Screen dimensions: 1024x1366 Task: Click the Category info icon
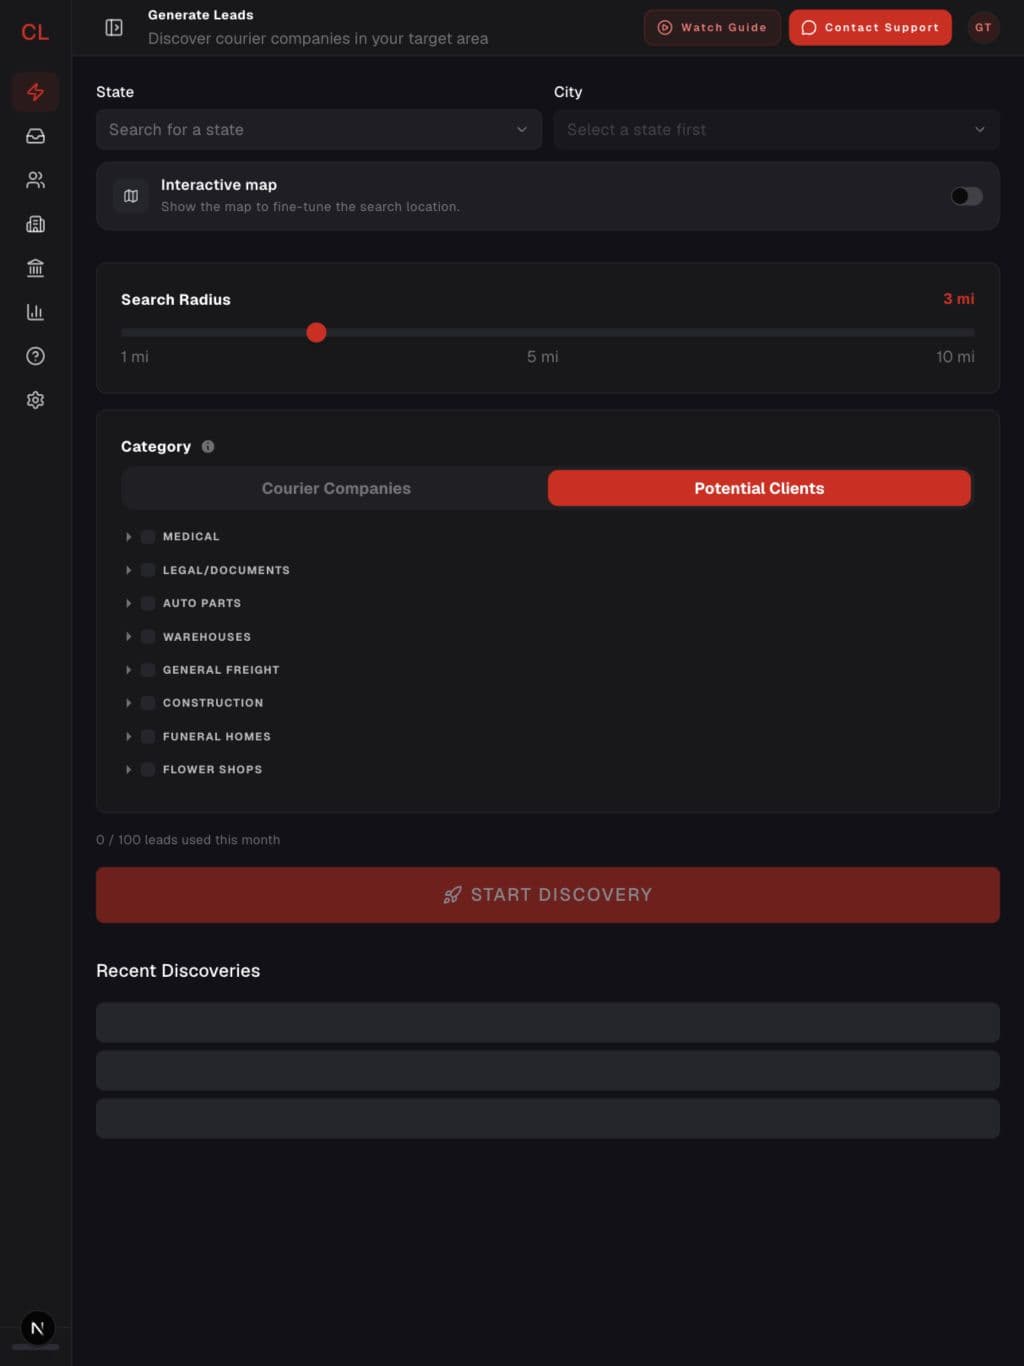pos(208,447)
